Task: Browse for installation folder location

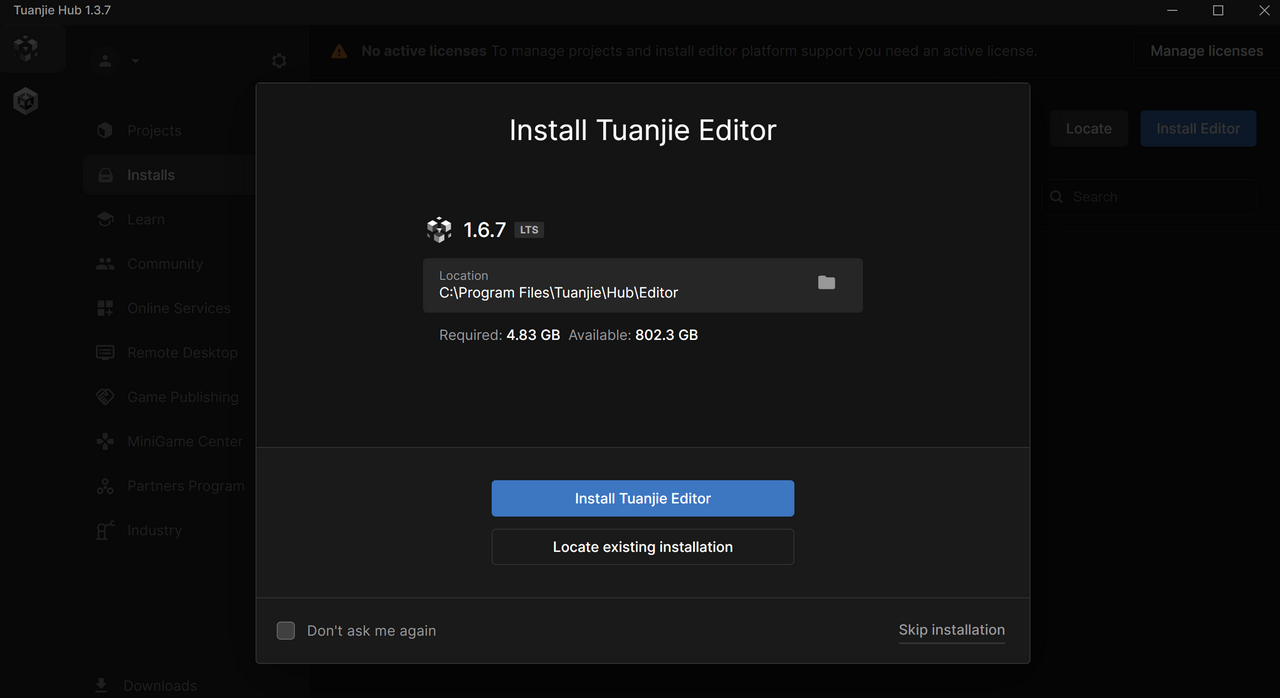Action: [826, 283]
